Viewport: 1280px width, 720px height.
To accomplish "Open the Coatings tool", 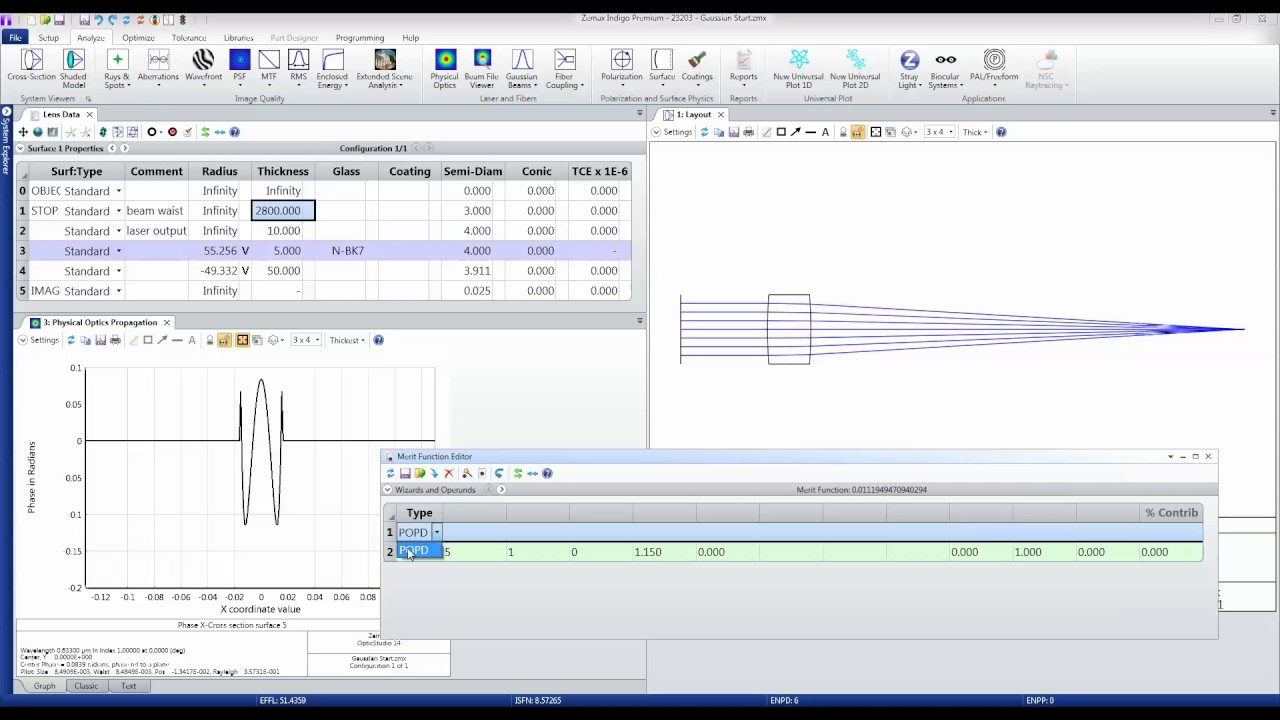I will point(697,66).
